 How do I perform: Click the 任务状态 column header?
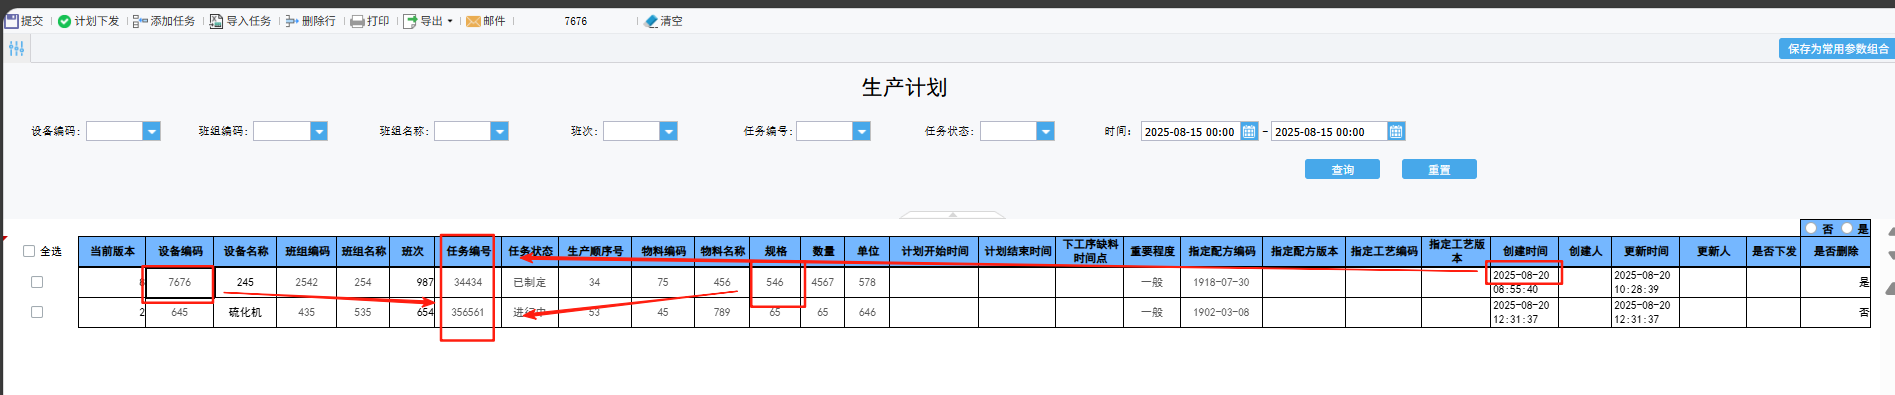click(x=530, y=251)
